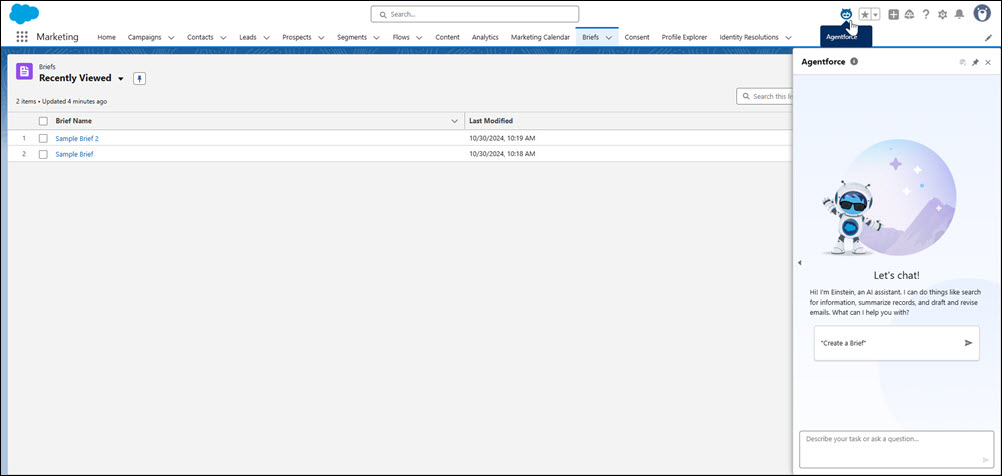Viewport: 1002px width, 476px height.
Task: Sort by the Last Modified column header
Action: 491,121
